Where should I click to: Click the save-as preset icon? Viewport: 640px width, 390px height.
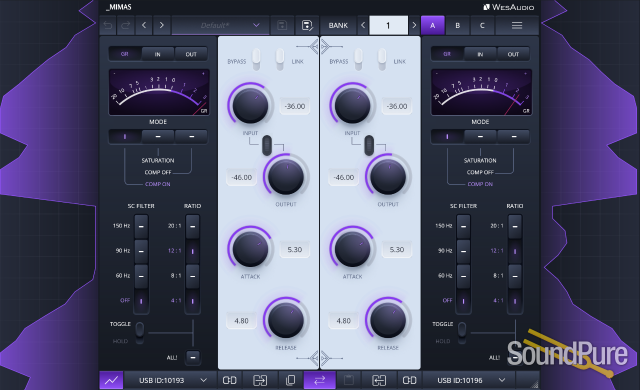click(307, 25)
